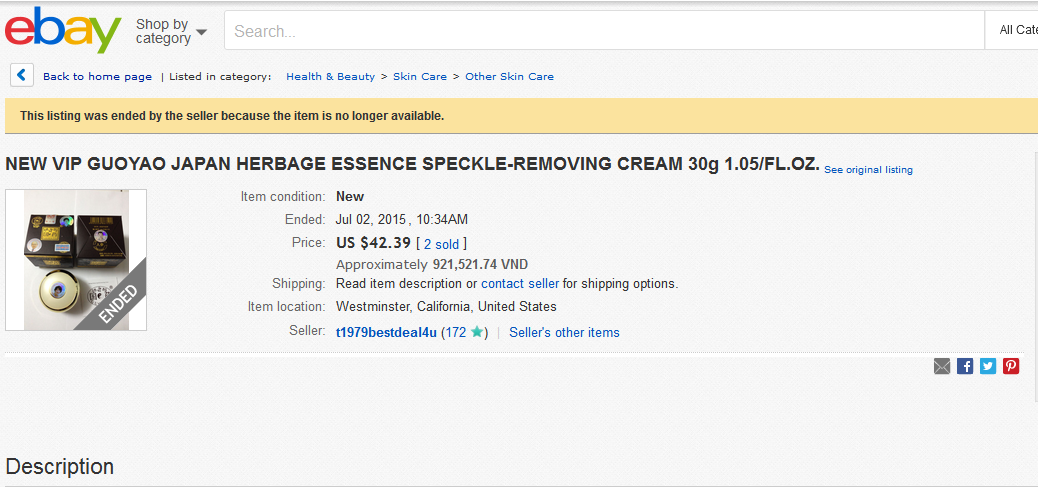Open the Shop by category dropdown
The image size is (1038, 487).
click(x=171, y=31)
